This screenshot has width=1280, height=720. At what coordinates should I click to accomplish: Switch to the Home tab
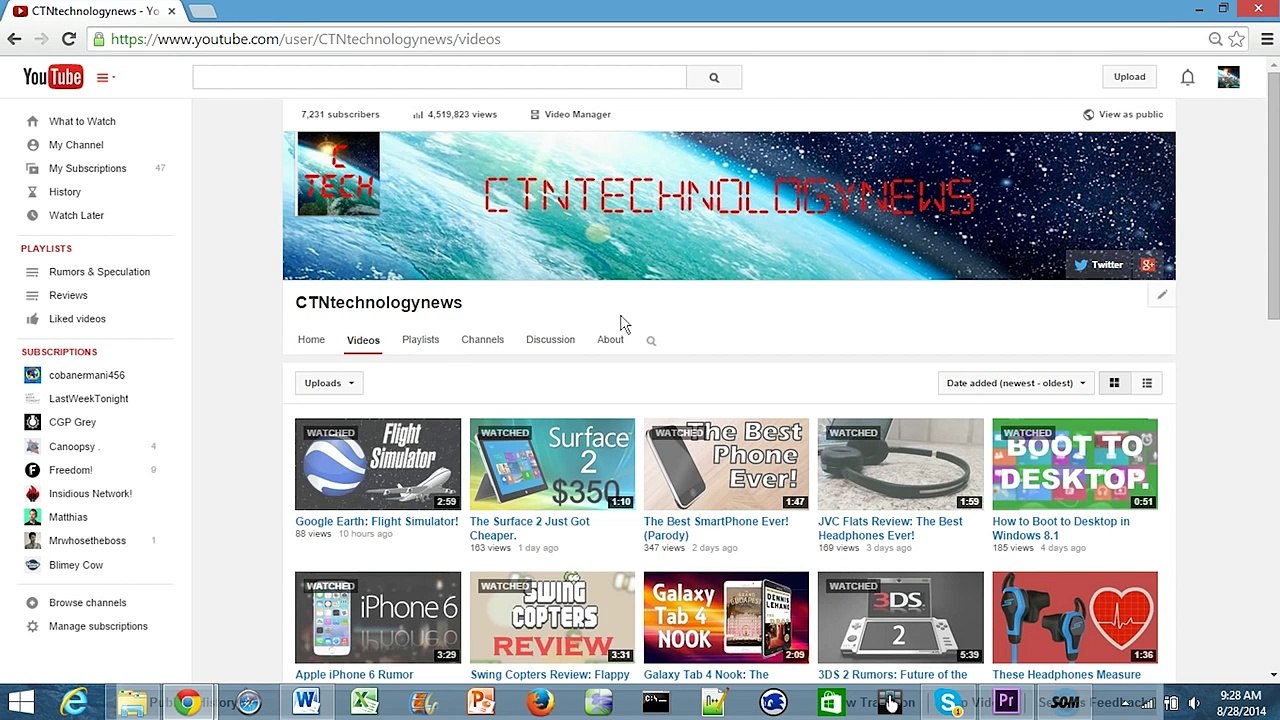point(311,340)
